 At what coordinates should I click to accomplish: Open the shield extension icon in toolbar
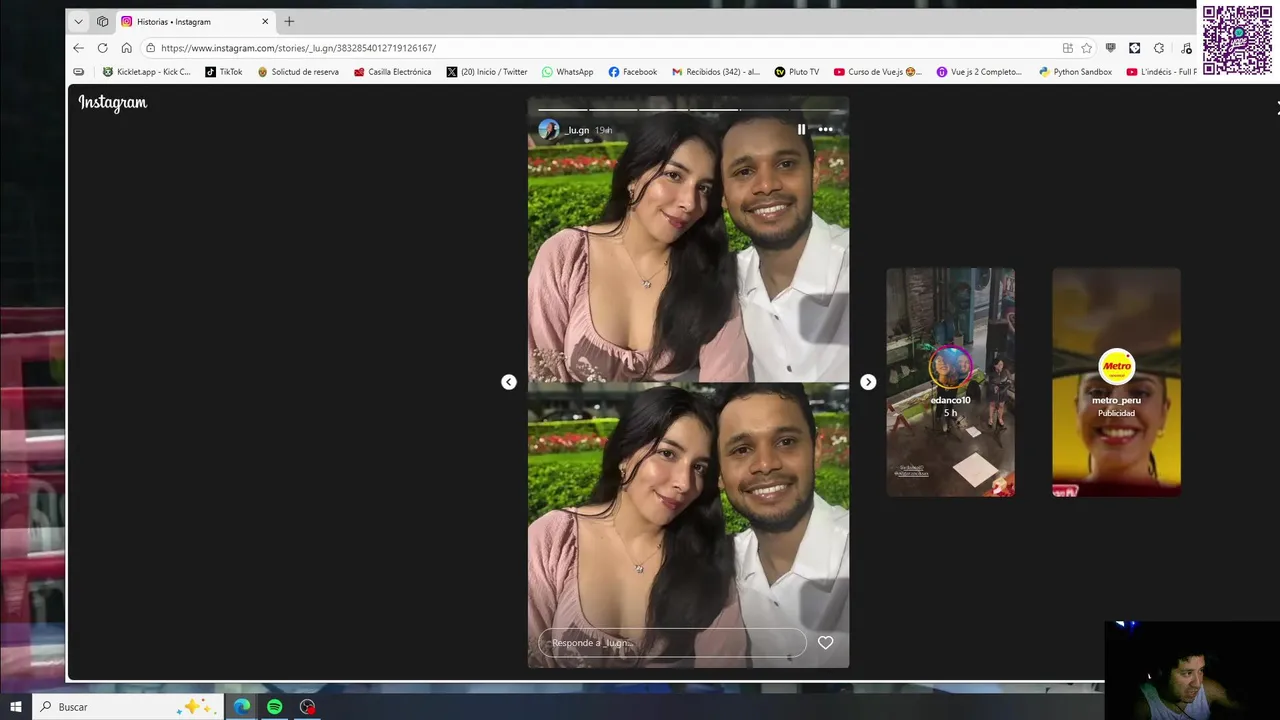[1111, 48]
